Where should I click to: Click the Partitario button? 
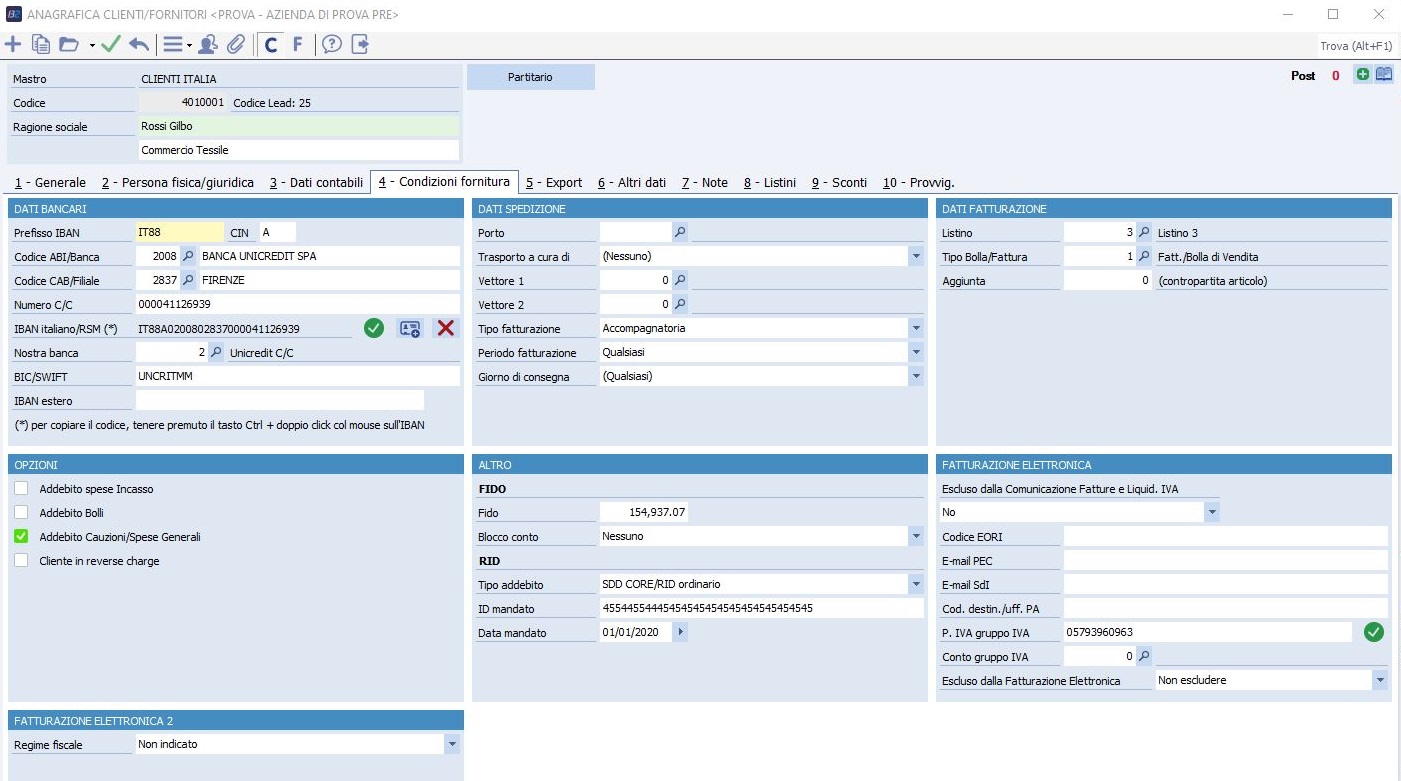coord(531,77)
